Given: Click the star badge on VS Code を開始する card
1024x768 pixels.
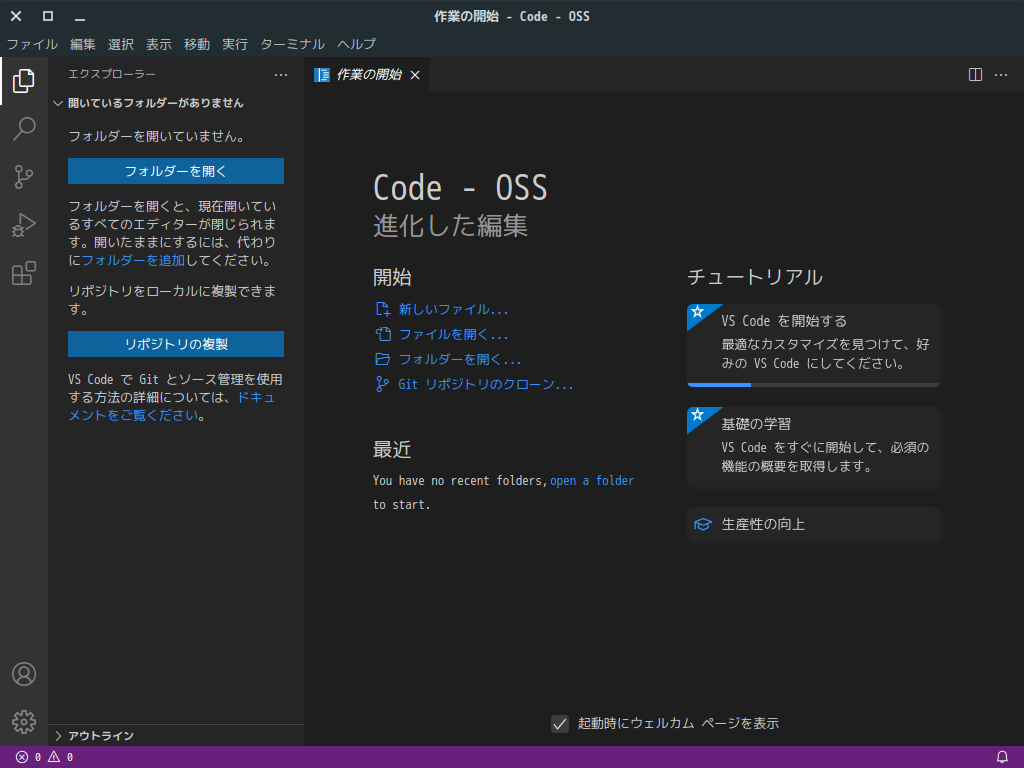Looking at the screenshot, I should (x=697, y=312).
